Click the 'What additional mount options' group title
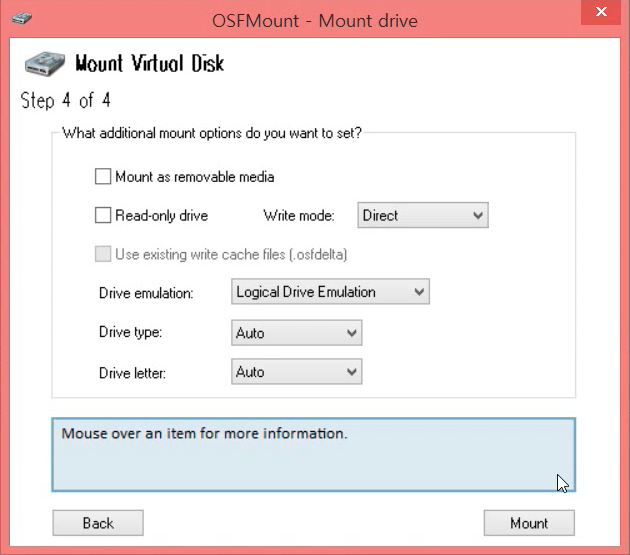This screenshot has width=630, height=555. coord(212,133)
